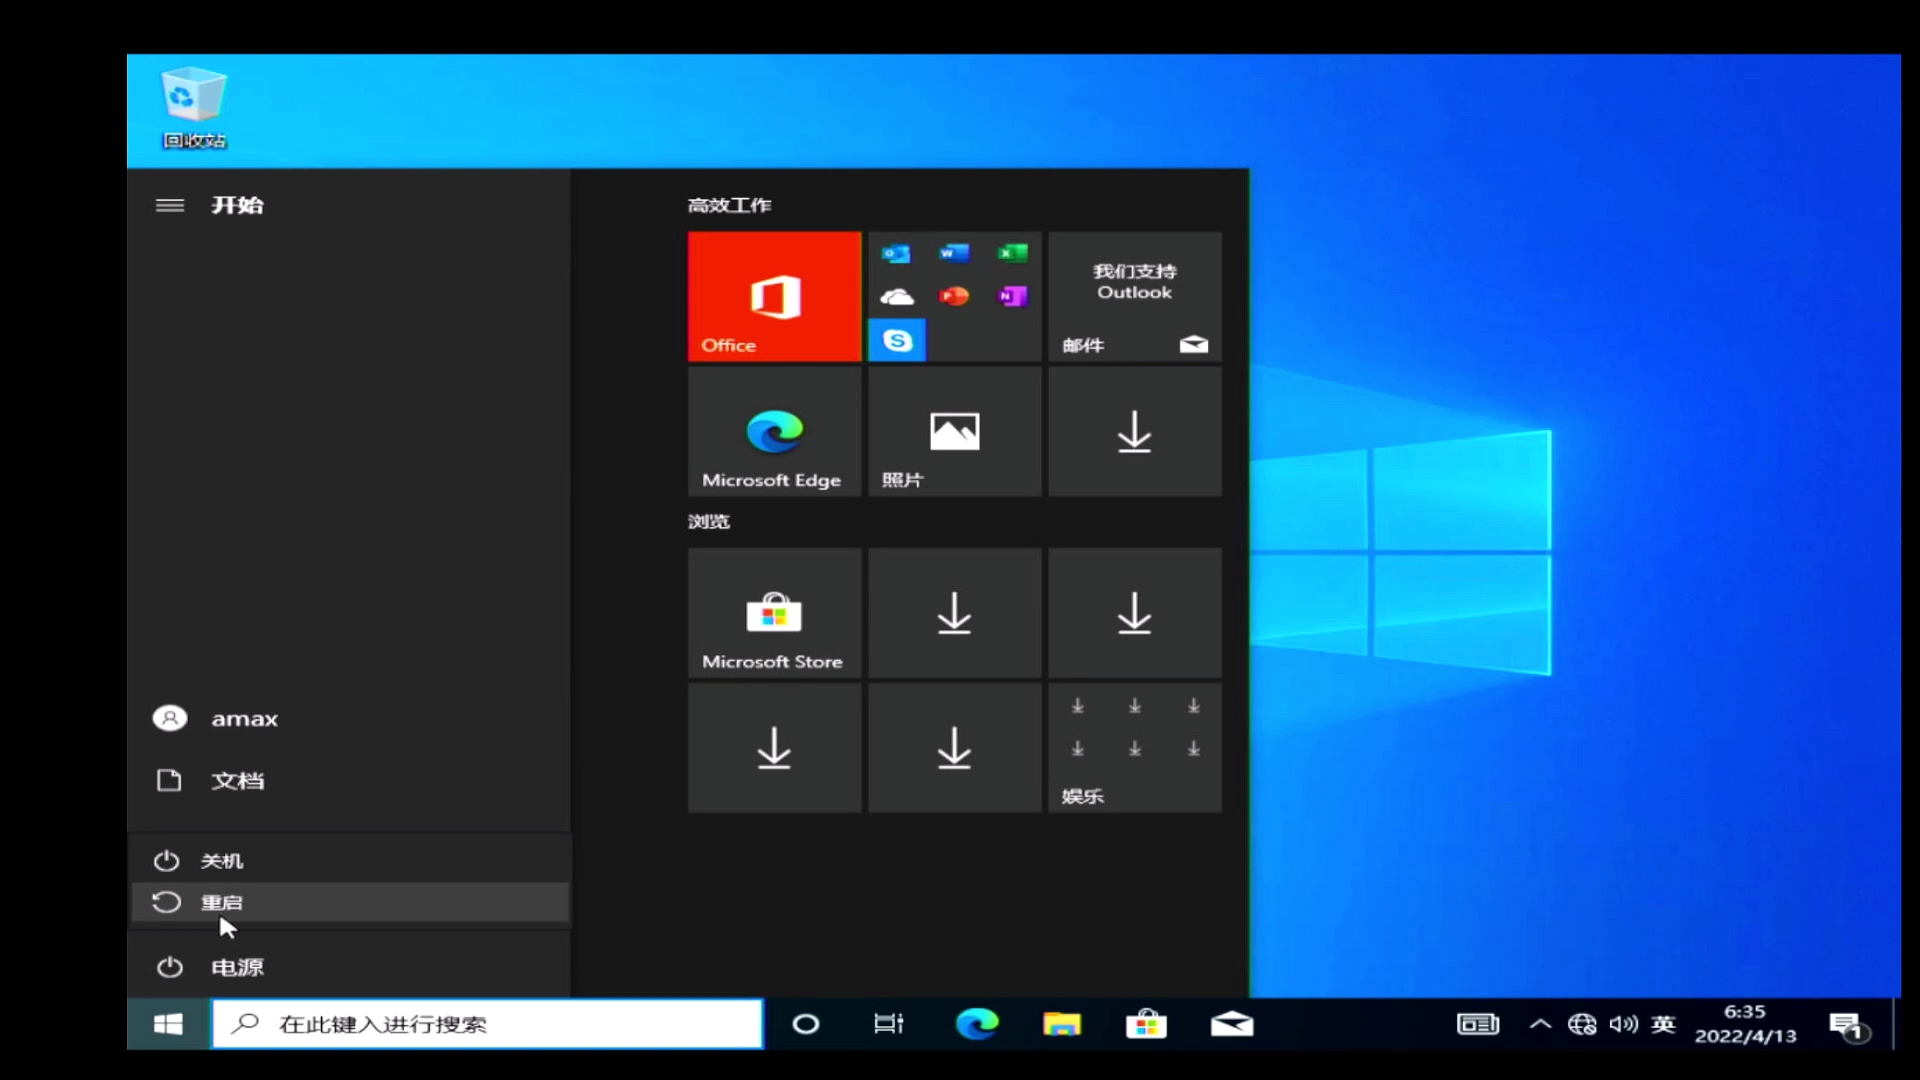Screen dimensions: 1920x1080
Task: Open File Explorer from the taskbar
Action: 1062,1024
